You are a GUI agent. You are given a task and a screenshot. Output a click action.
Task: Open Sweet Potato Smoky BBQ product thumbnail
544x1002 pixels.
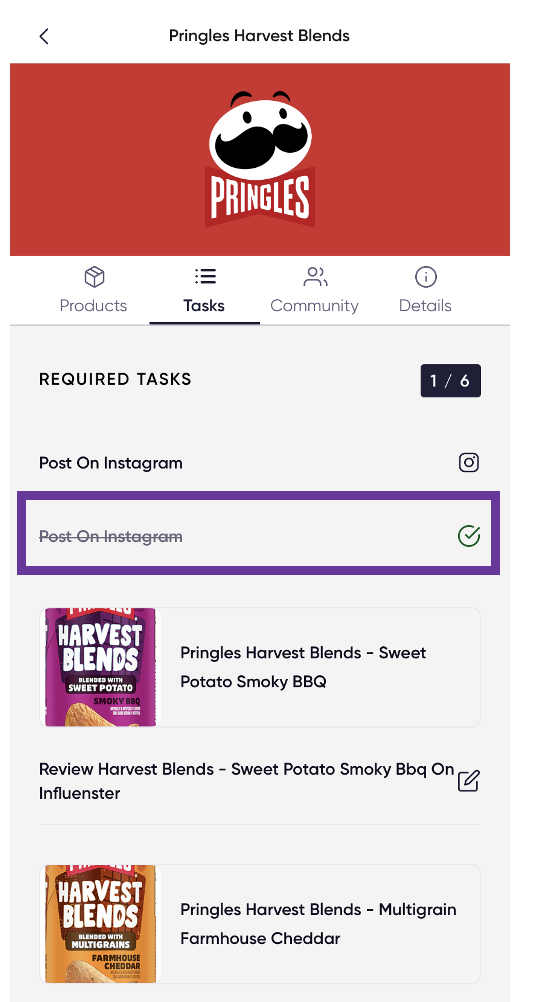[100, 667]
